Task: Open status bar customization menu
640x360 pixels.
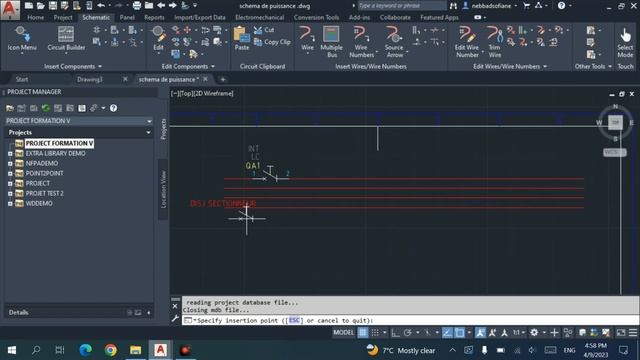Action: (633, 333)
